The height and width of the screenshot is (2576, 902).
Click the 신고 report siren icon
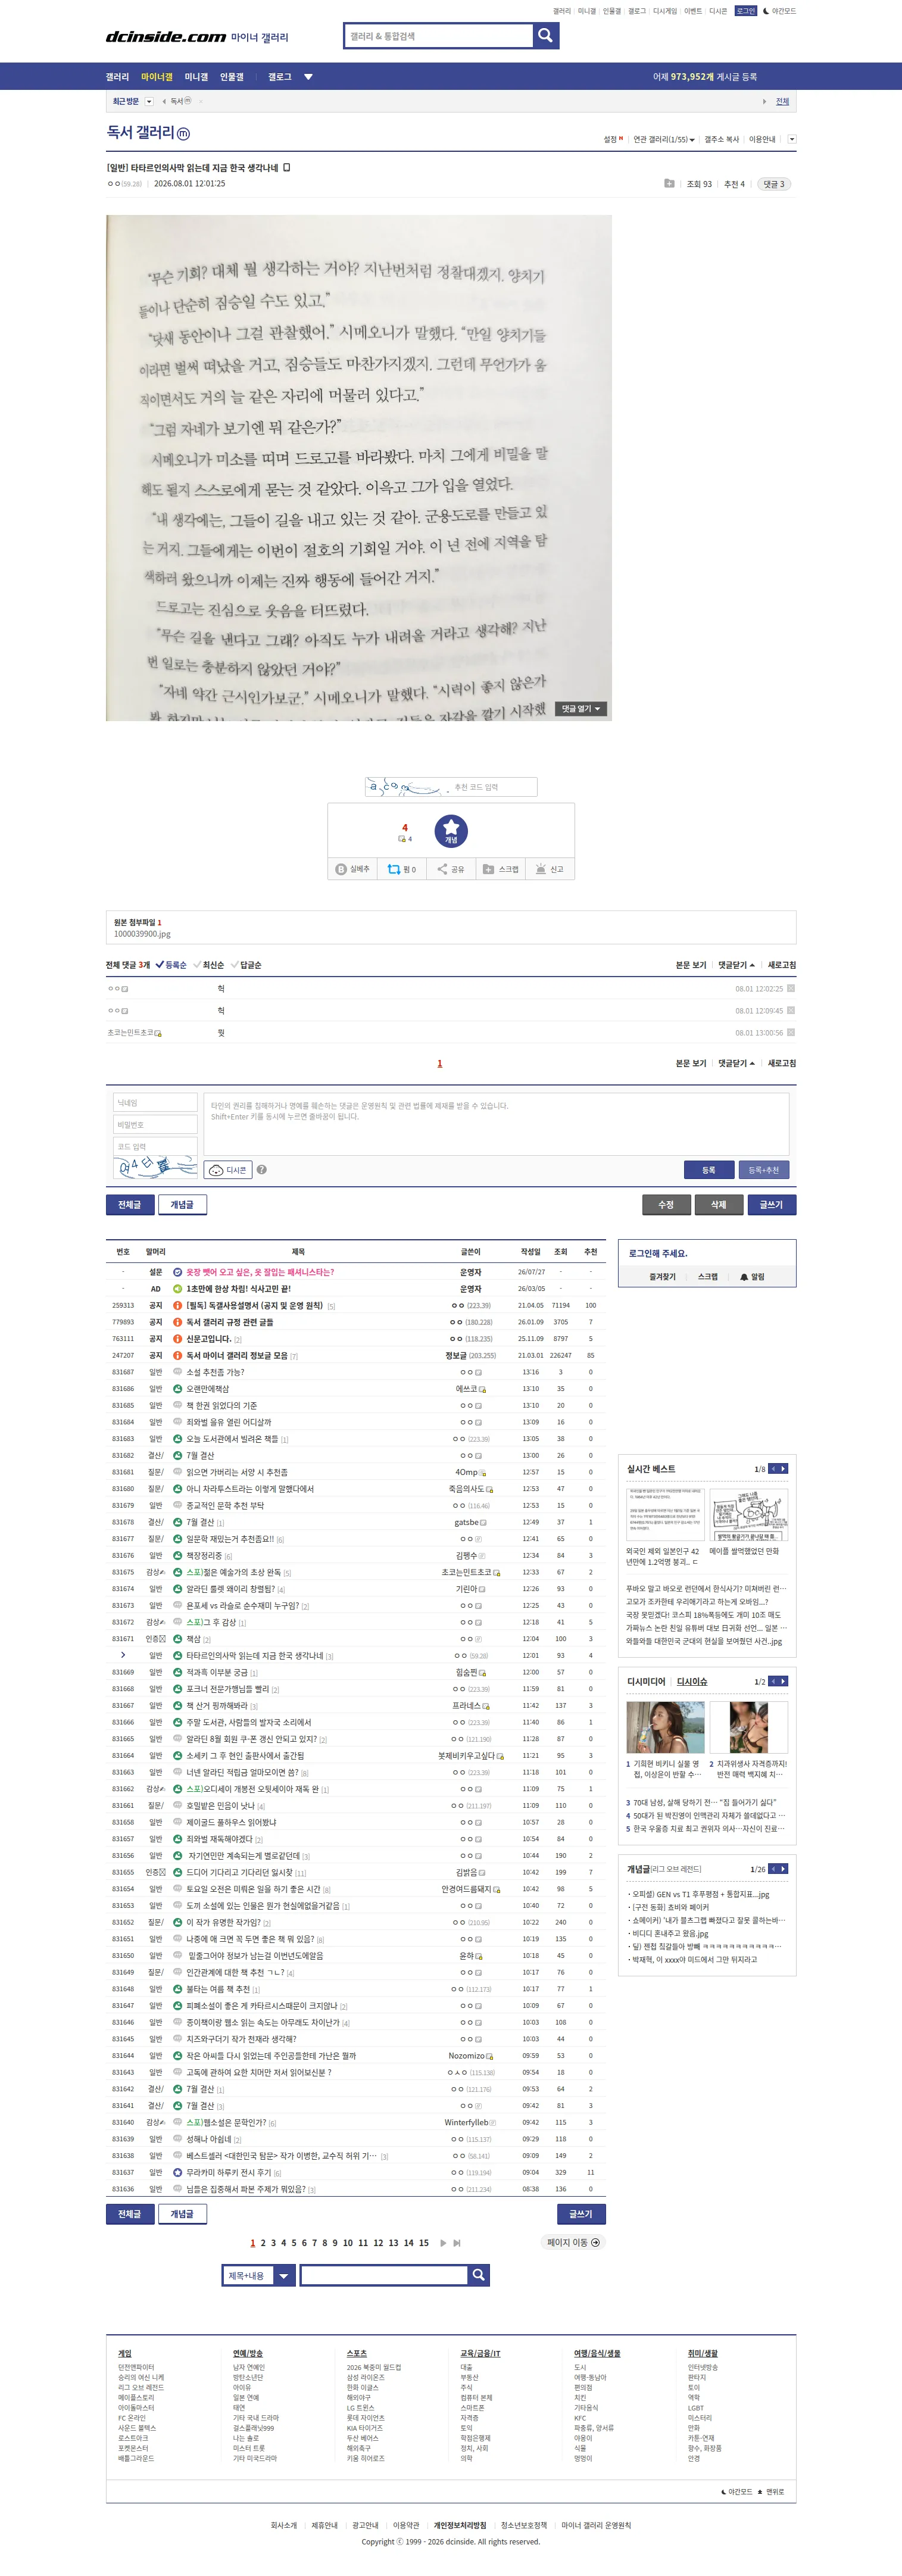541,869
